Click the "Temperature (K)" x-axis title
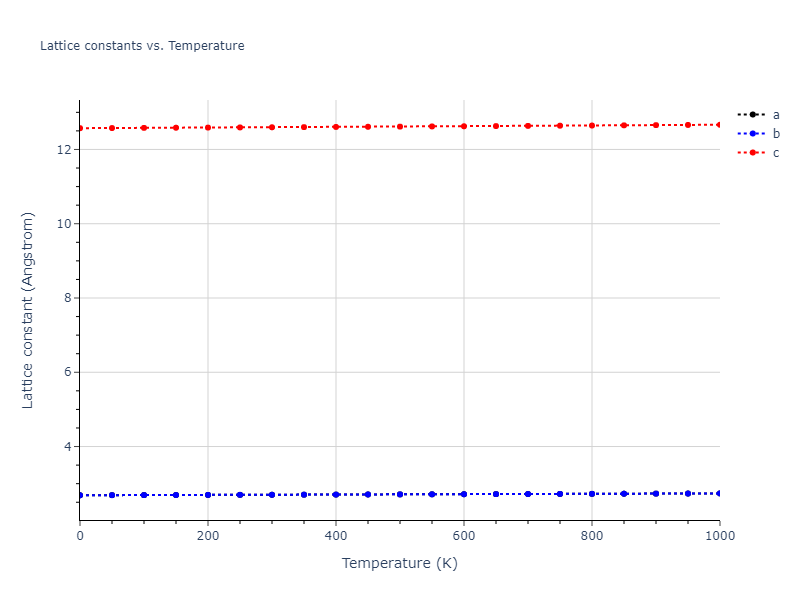Screen dimensions: 800x600 [400, 563]
